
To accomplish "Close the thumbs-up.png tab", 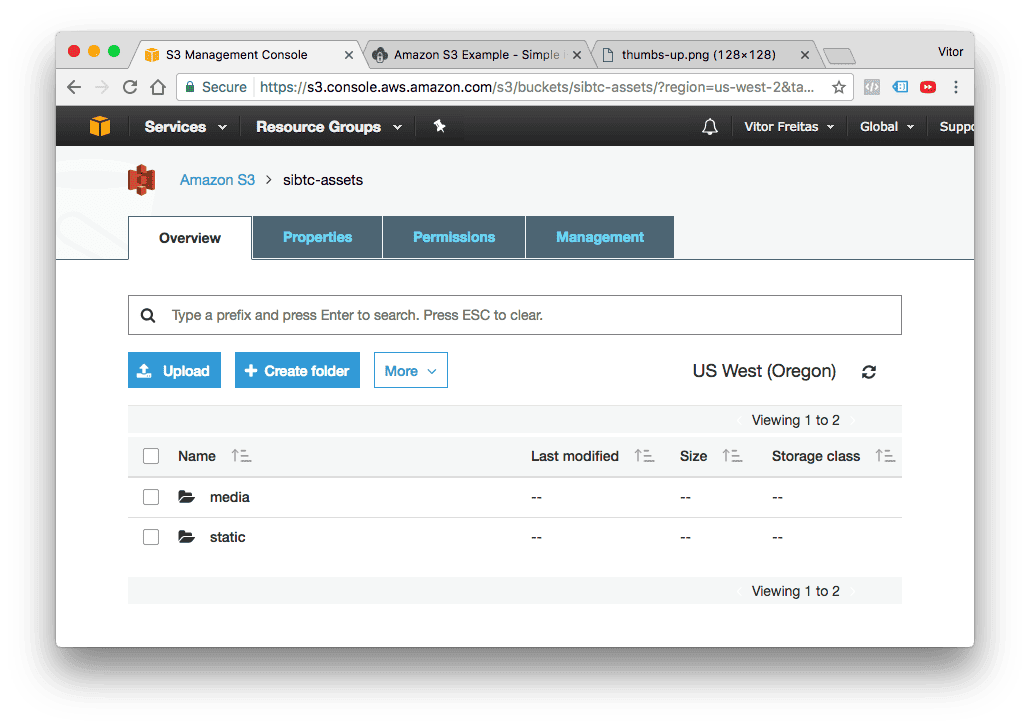I will coord(805,55).
